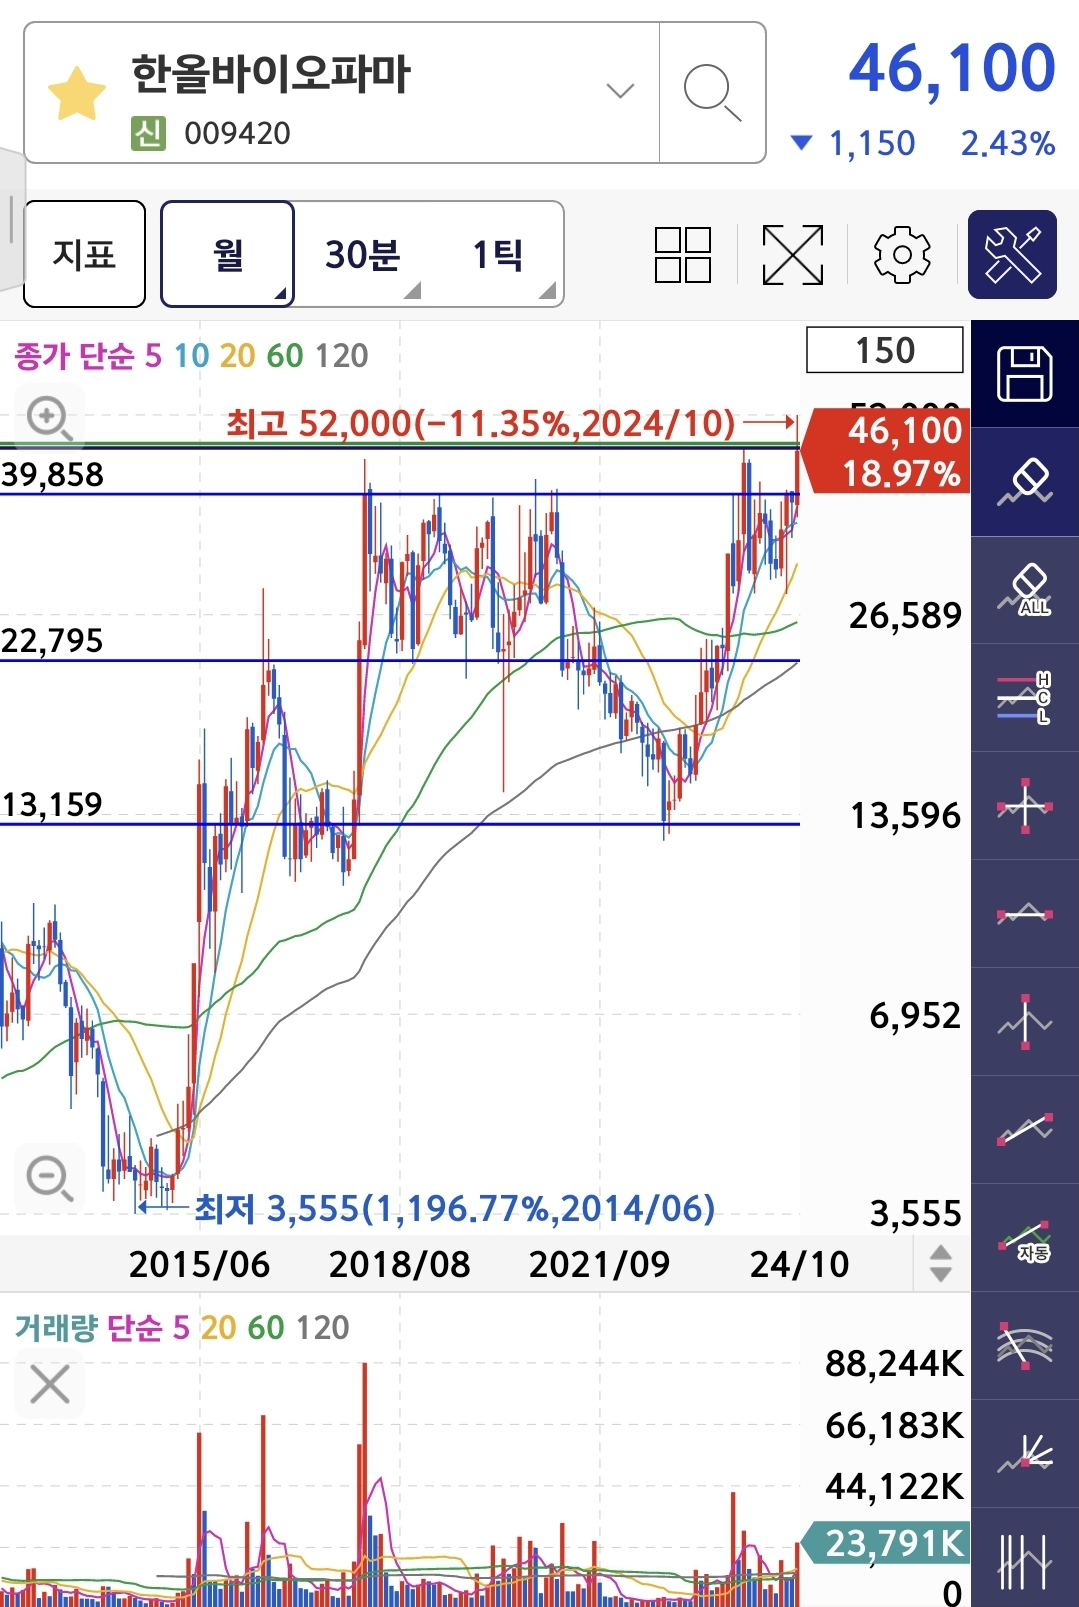Select the HCL horizontal lines tool
Screen dimensions: 1079x1607
pyautogui.click(x=1025, y=698)
